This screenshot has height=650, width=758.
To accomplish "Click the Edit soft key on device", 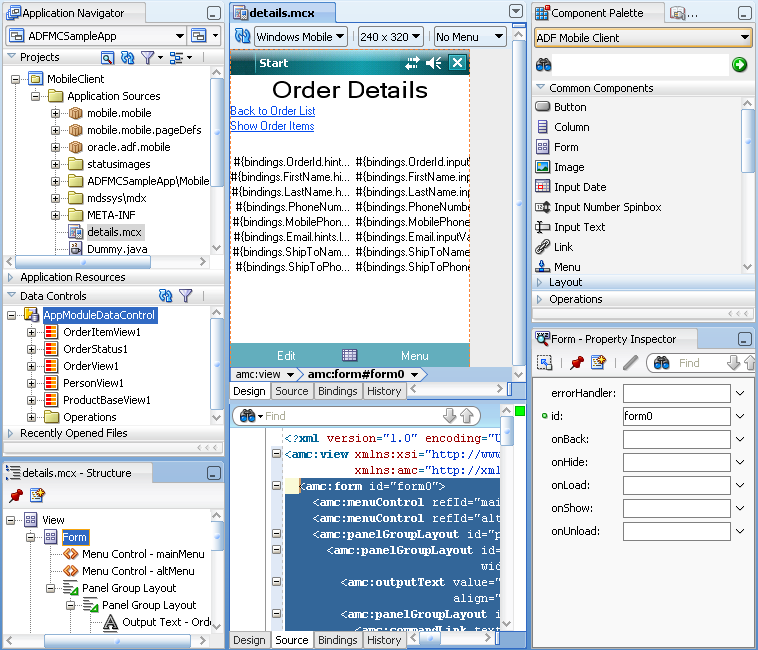I will click(286, 356).
